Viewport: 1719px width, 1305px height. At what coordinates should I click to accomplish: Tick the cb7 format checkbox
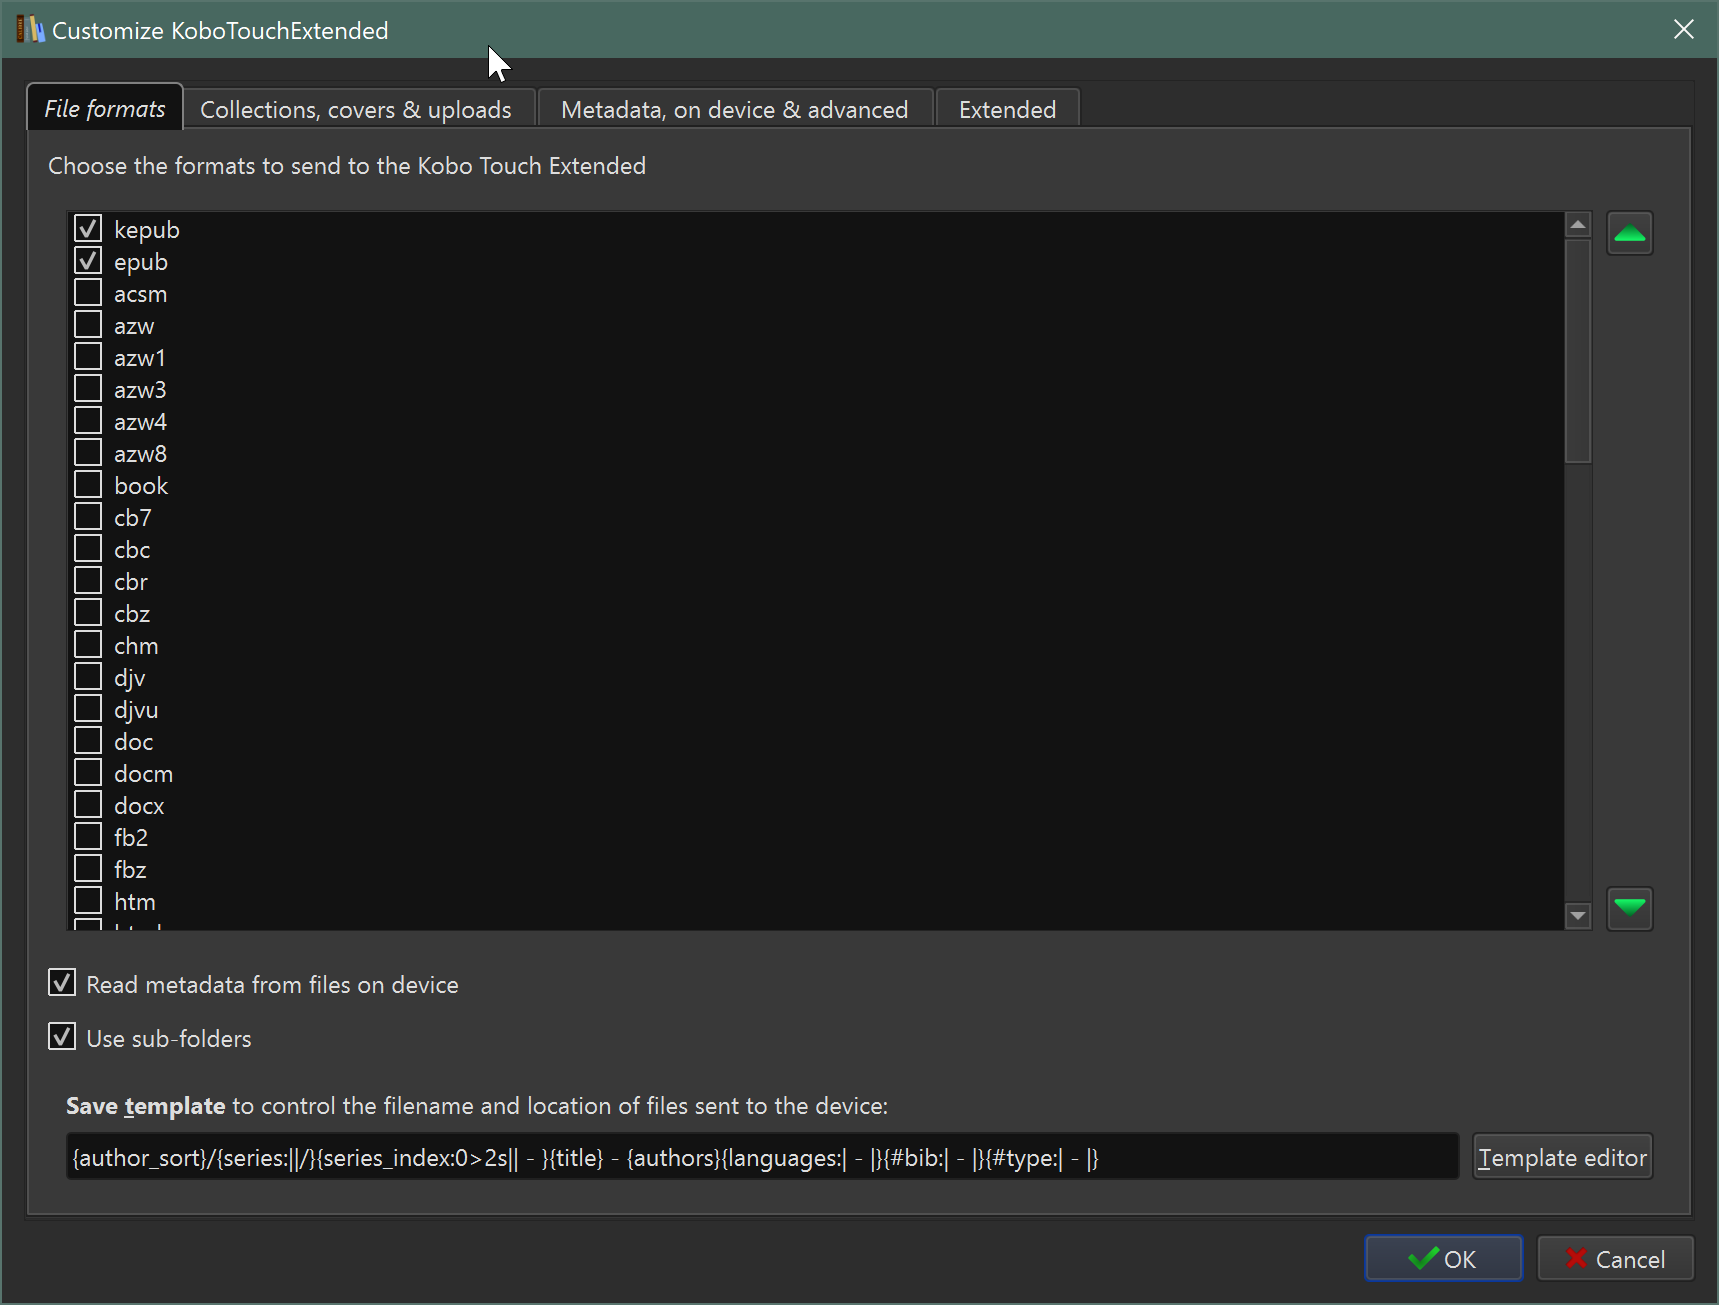tap(88, 517)
